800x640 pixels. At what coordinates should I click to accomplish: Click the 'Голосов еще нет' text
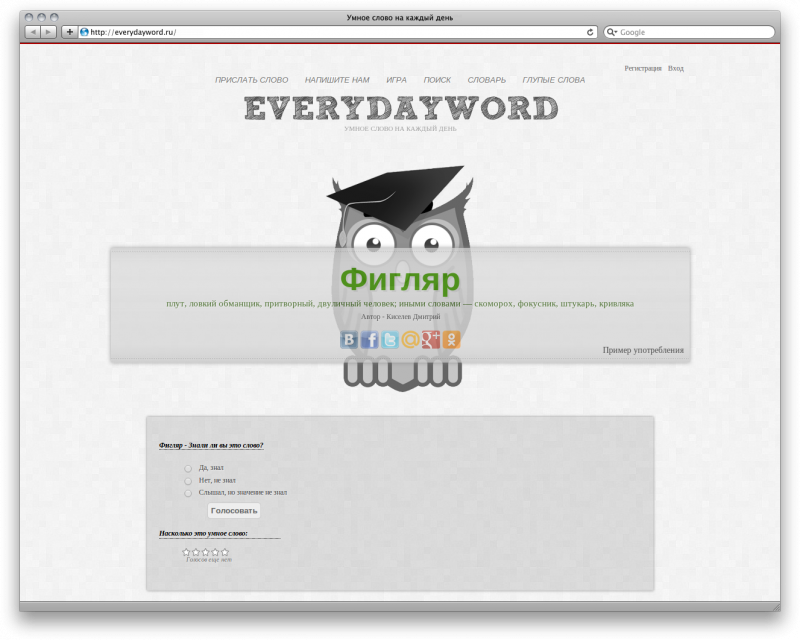coord(209,560)
